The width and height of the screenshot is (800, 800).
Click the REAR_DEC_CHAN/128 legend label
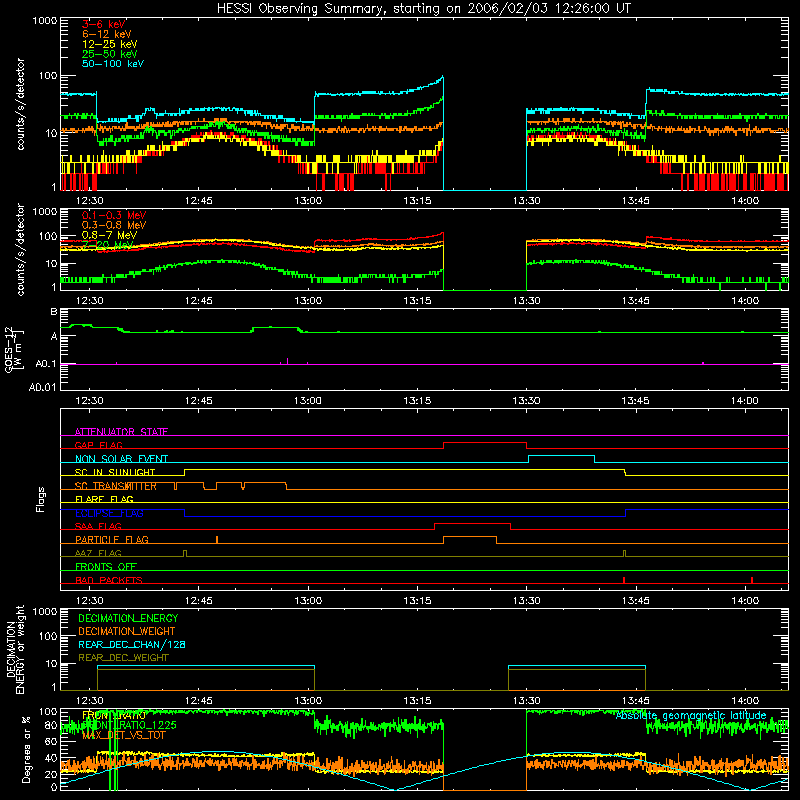[x=132, y=644]
